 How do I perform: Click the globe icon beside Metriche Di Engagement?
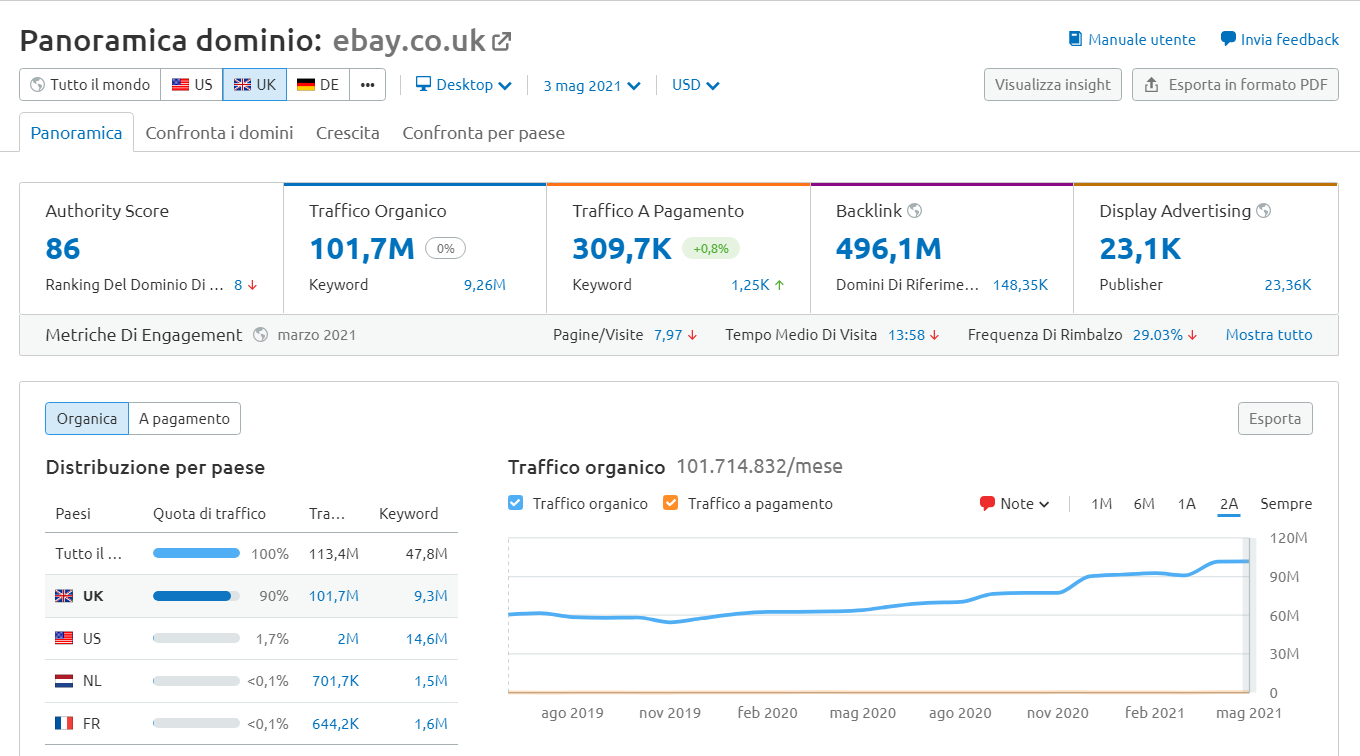point(260,335)
